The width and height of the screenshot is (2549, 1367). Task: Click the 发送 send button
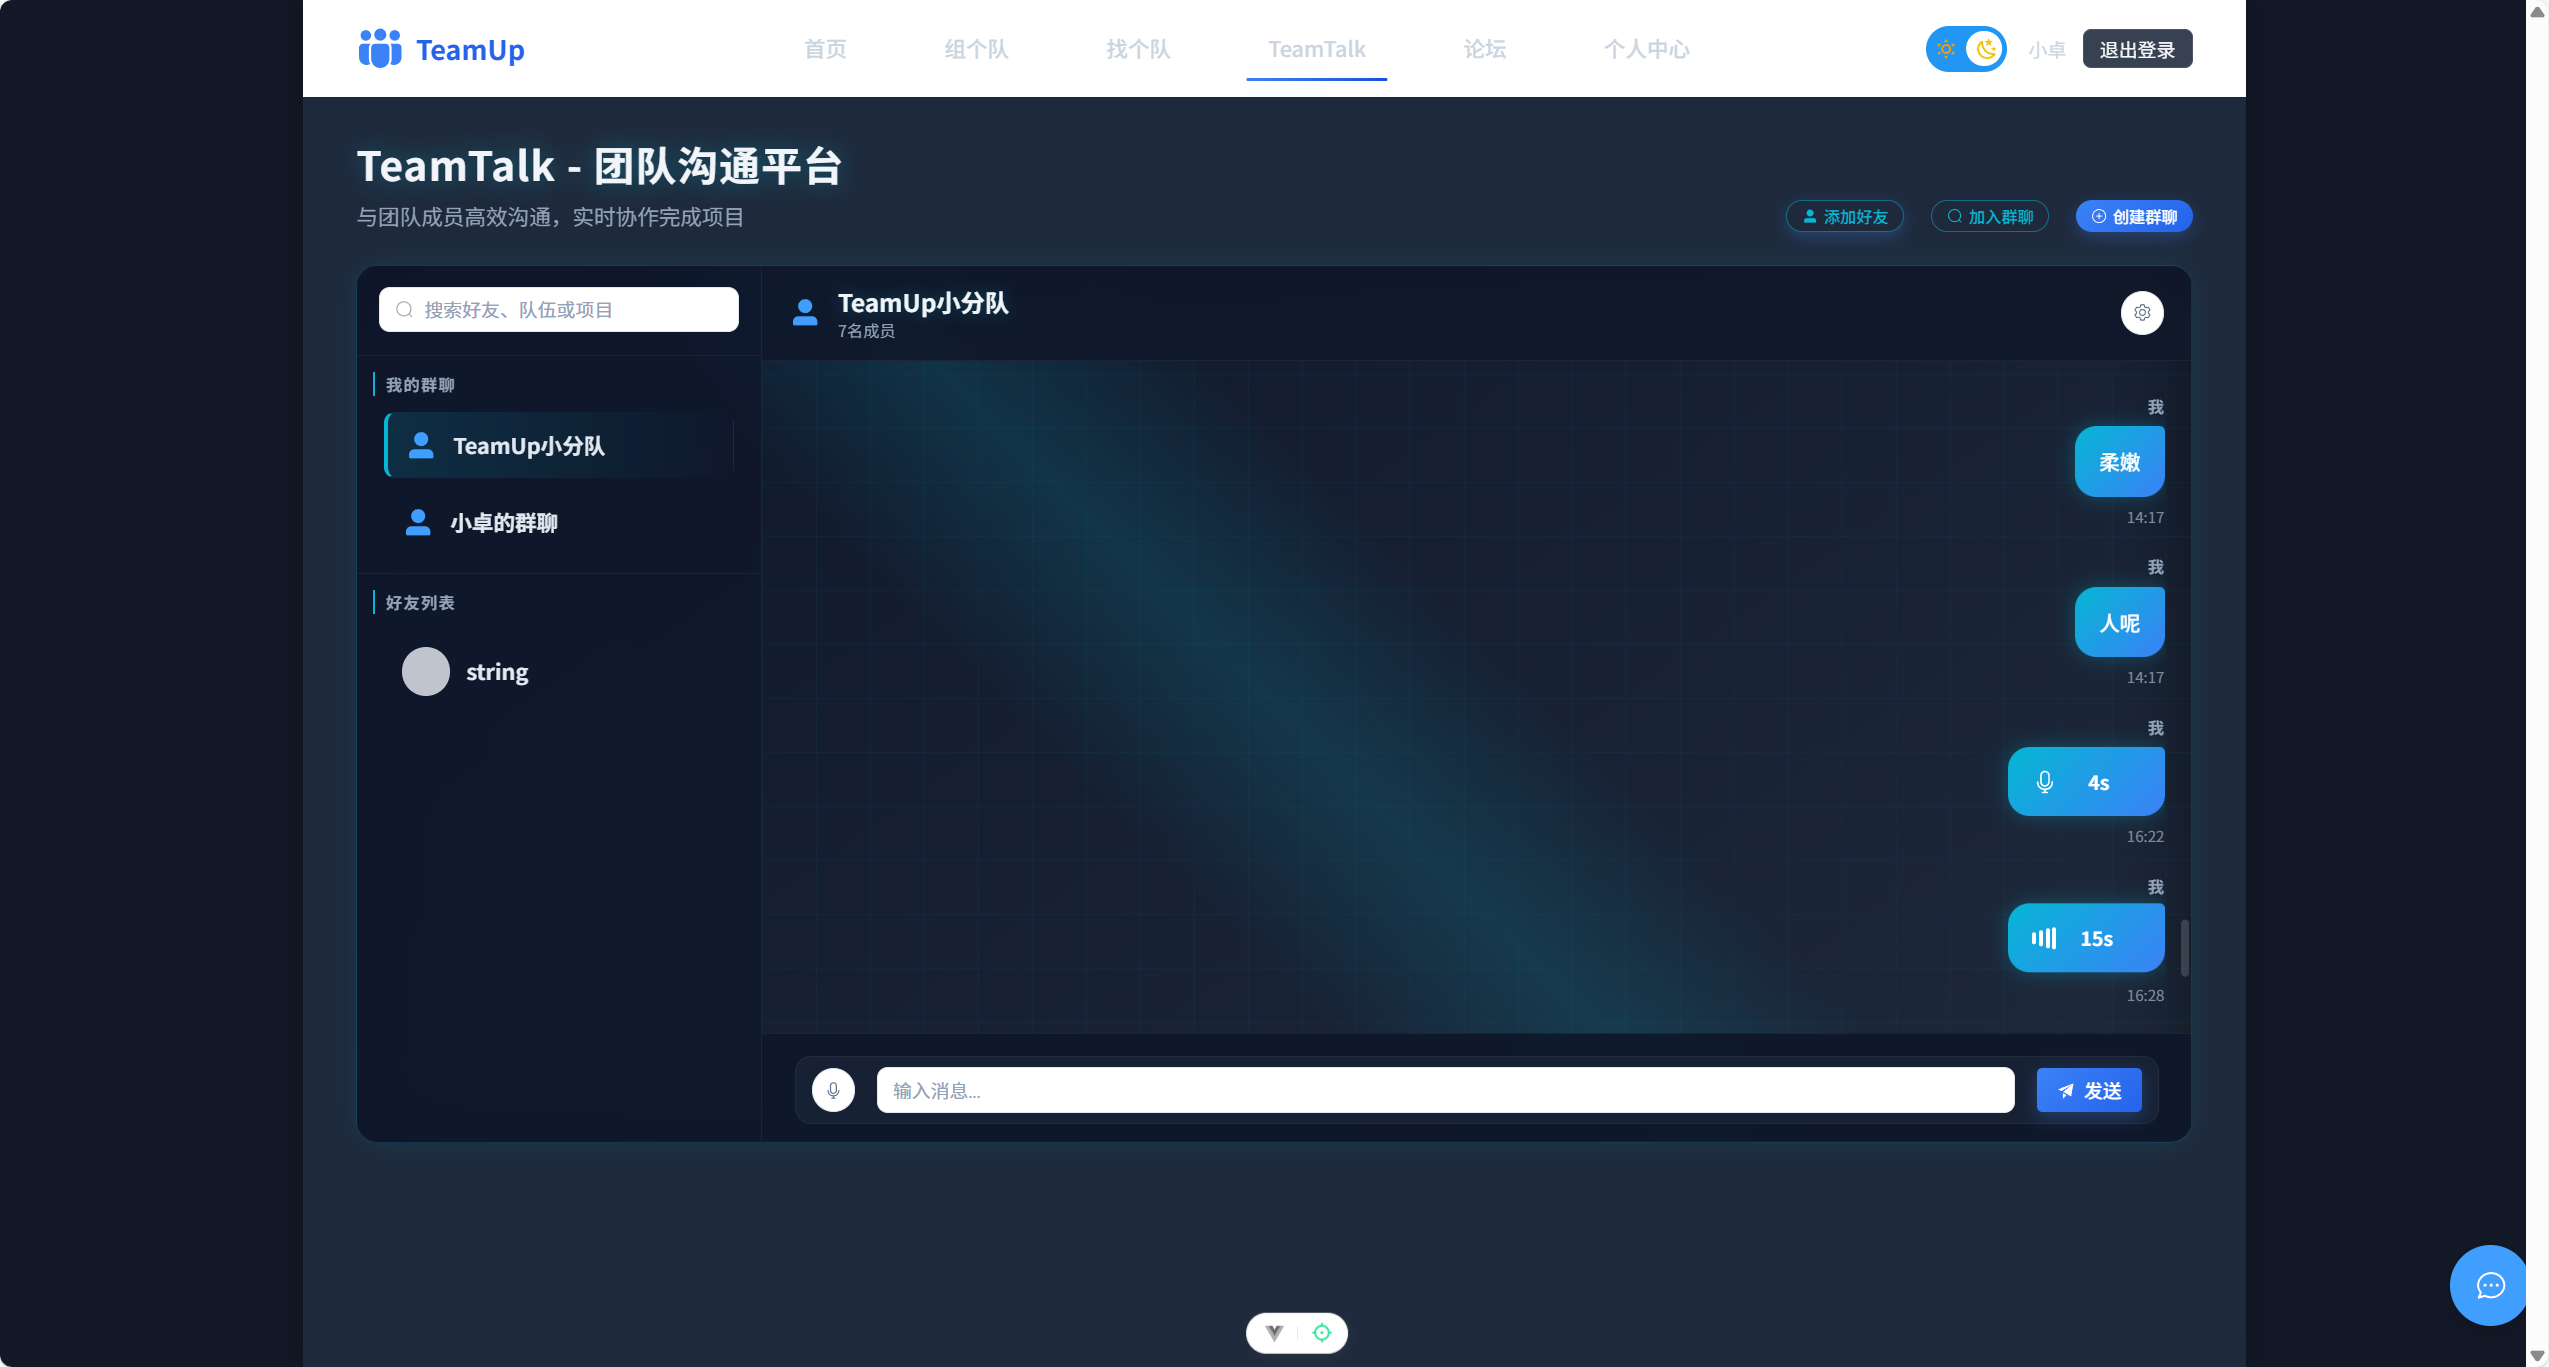[2089, 1090]
